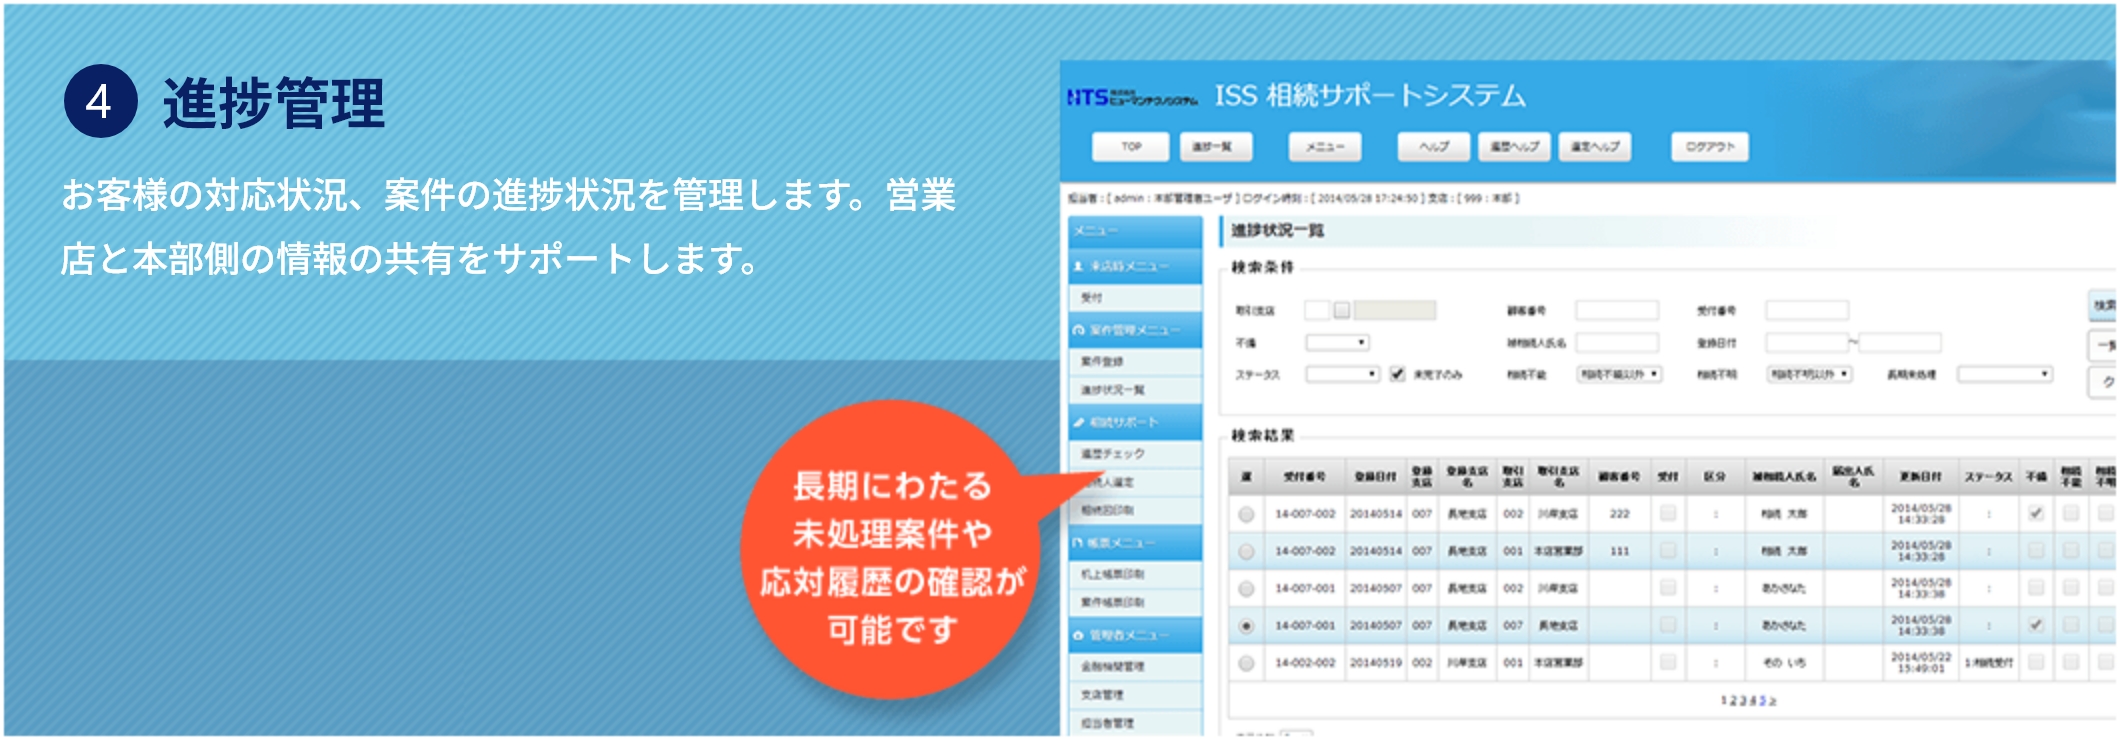
Task: Click the 登録日付 end date field
Action: click(1900, 343)
